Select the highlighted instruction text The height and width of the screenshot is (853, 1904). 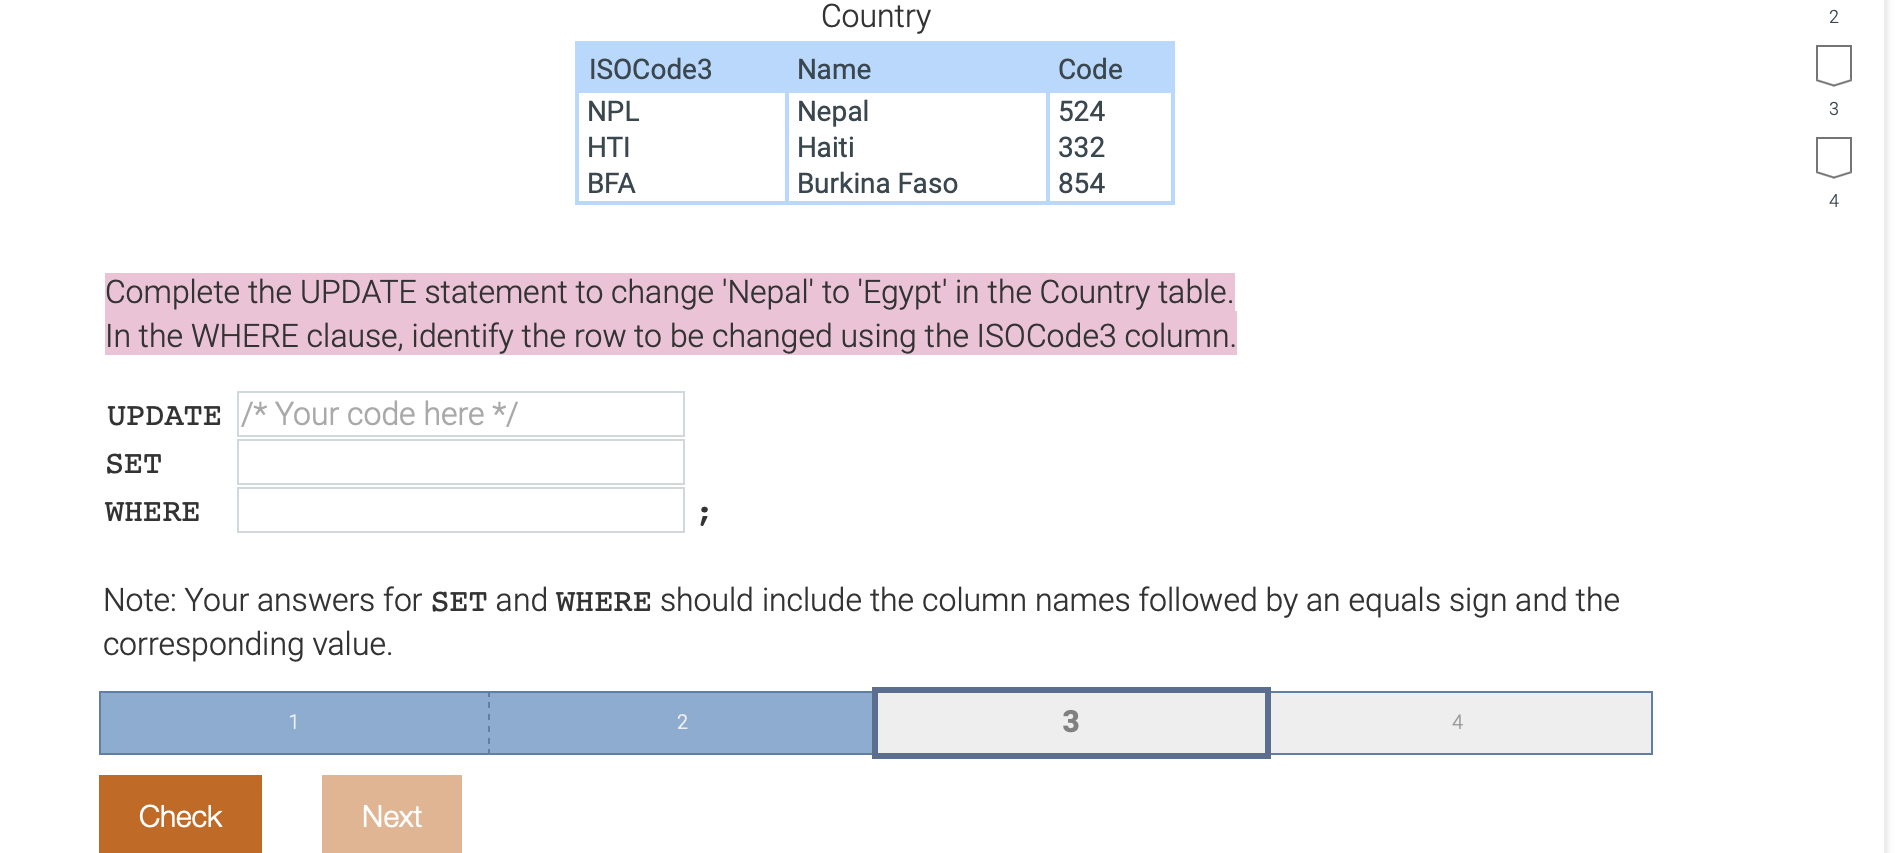click(670, 314)
